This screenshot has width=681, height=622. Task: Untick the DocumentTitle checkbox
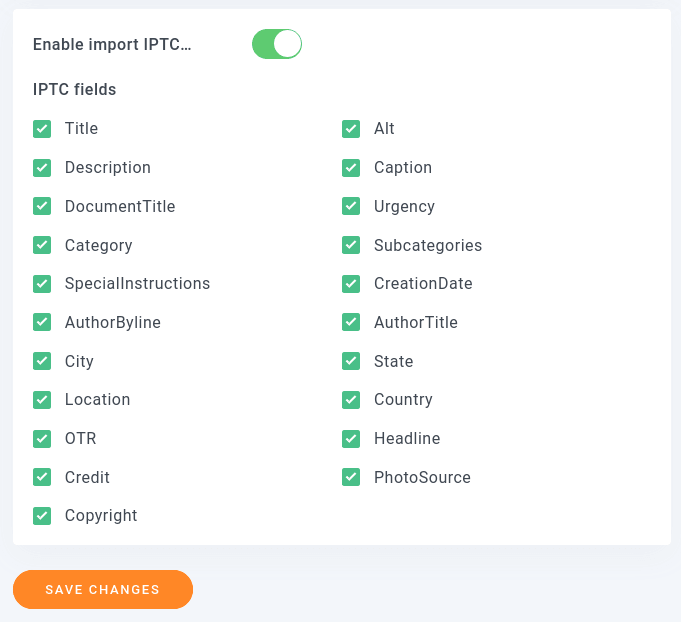42,206
